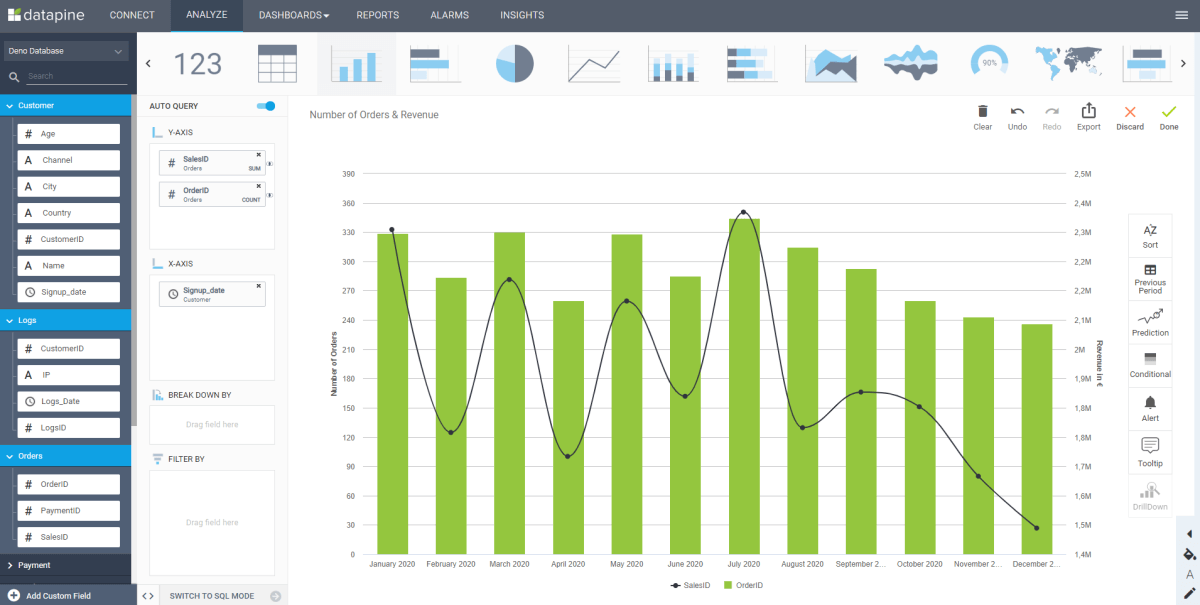The height and width of the screenshot is (605, 1200).
Task: Toggle the OrderID legend entry
Action: (746, 585)
